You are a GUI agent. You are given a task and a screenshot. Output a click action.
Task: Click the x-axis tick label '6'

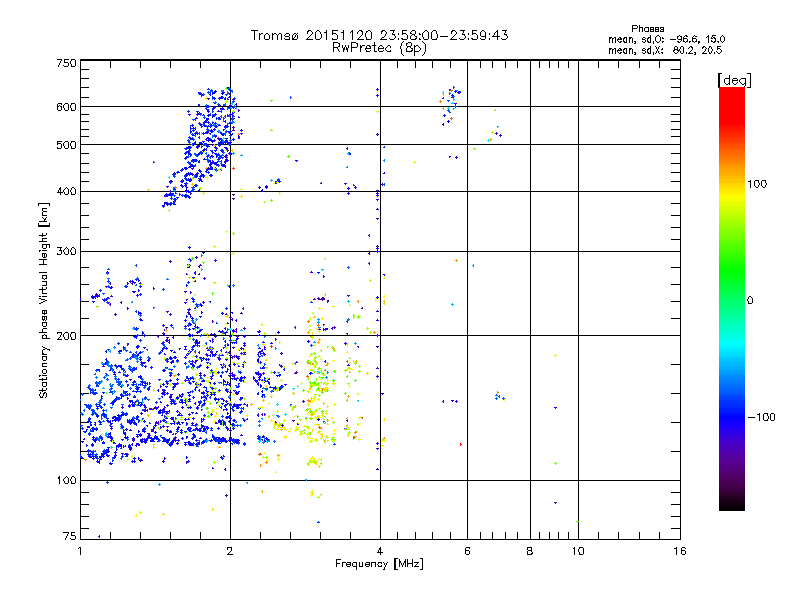coord(467,551)
